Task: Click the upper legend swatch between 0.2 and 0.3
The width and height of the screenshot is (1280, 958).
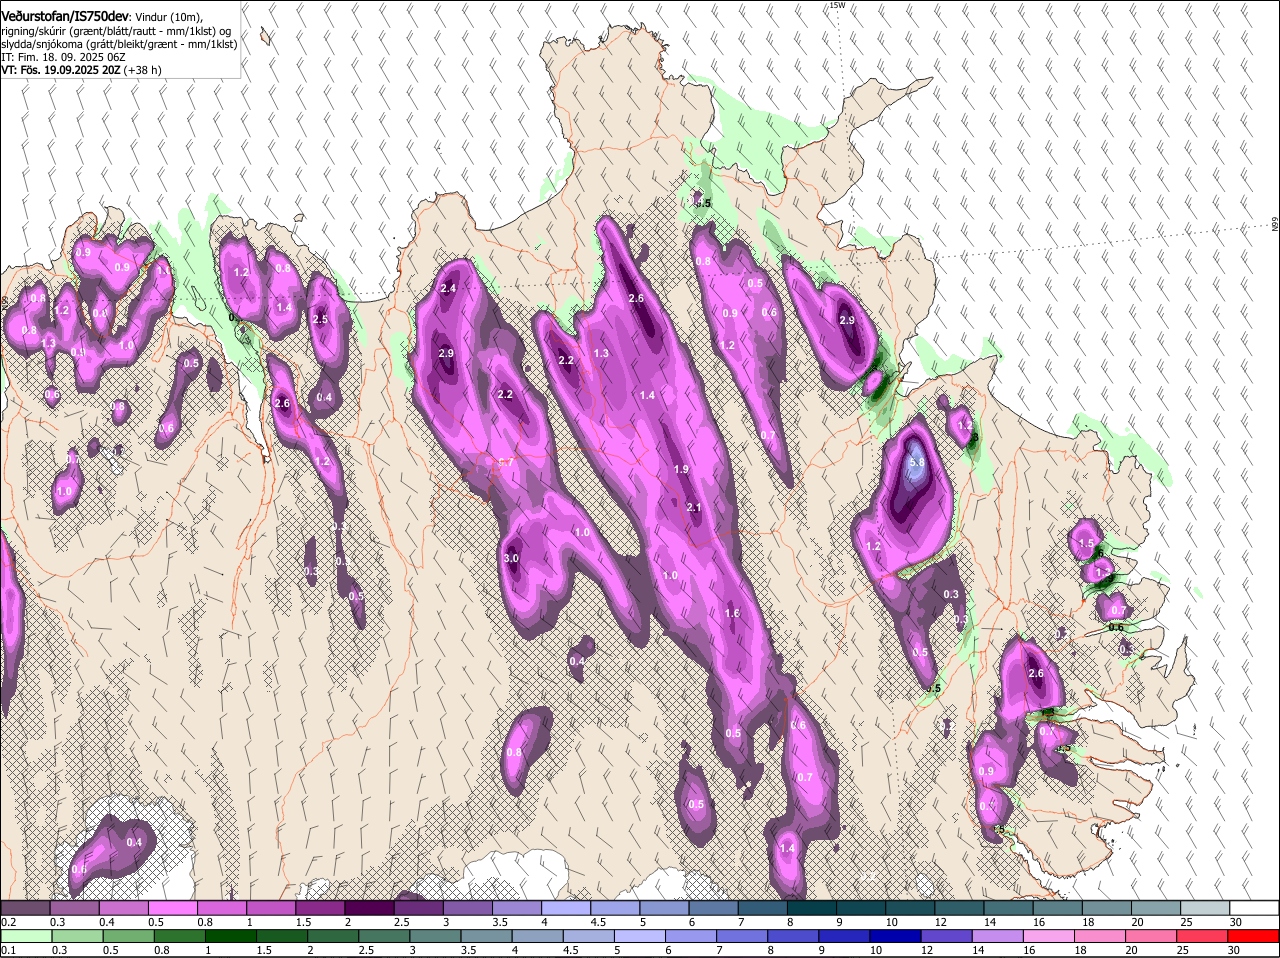Action: [25, 907]
